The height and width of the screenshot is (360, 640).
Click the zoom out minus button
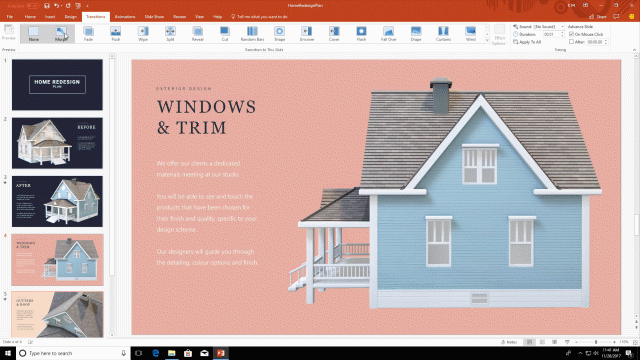click(x=576, y=342)
